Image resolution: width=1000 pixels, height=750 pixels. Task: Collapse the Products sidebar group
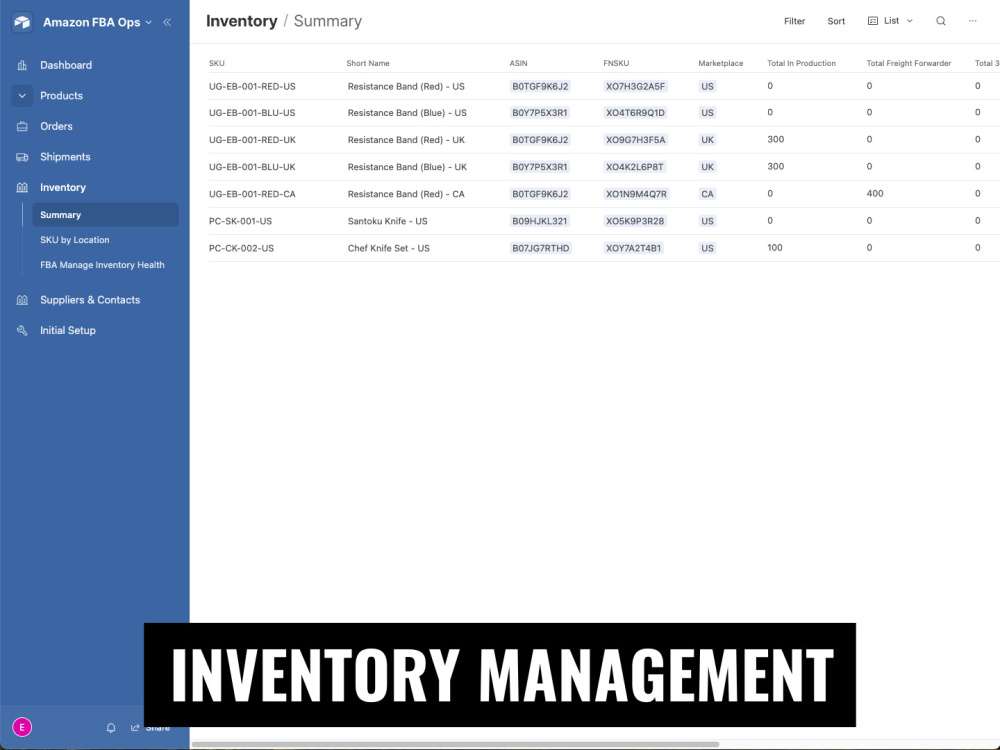[22, 95]
